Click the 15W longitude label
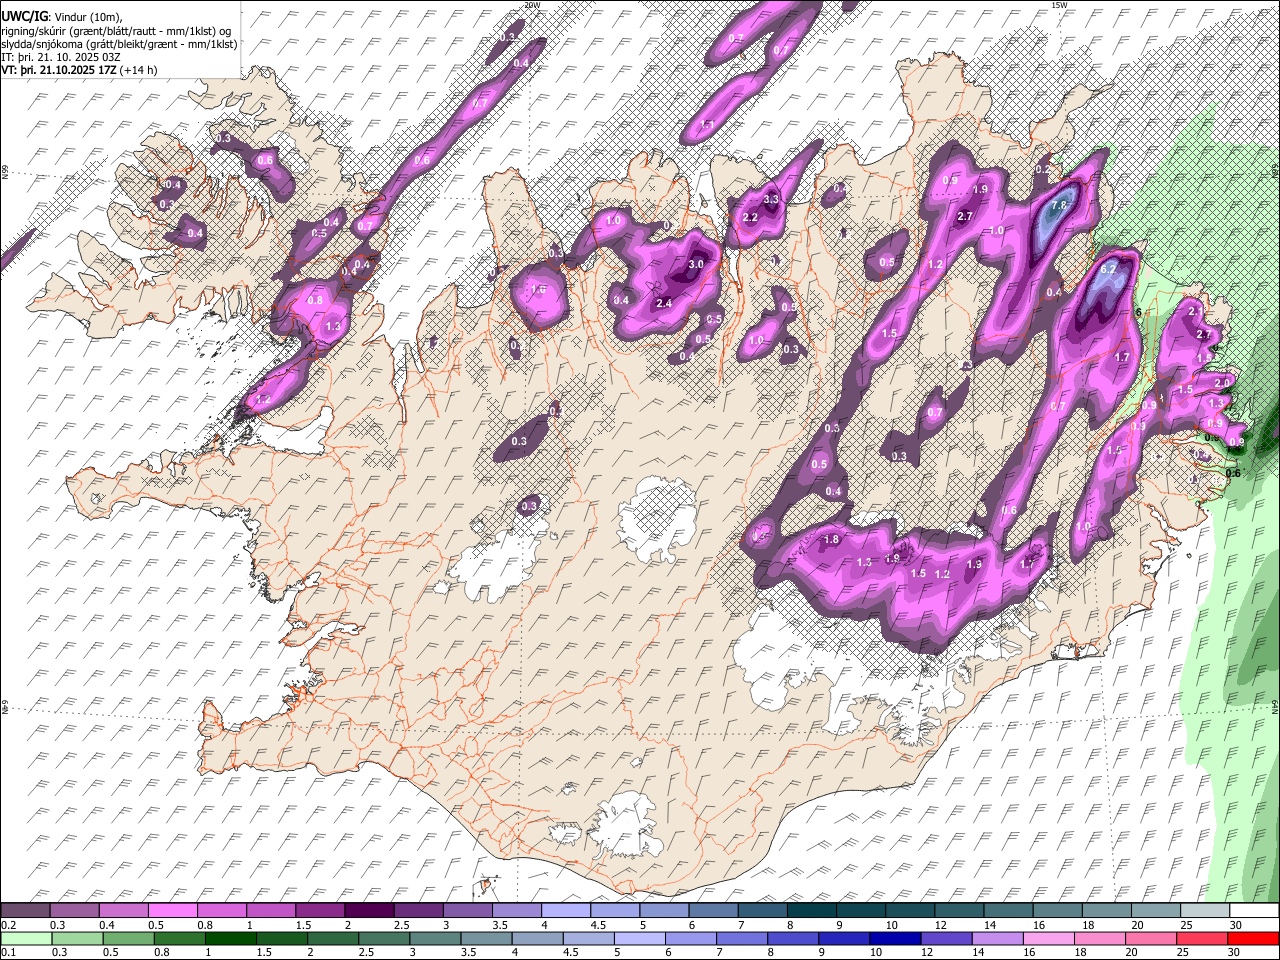The image size is (1280, 960). pos(1059,5)
